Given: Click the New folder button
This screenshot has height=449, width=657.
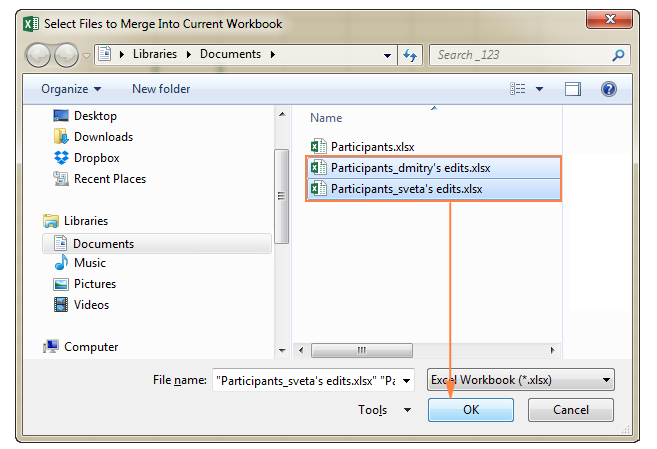Looking at the screenshot, I should [x=161, y=89].
